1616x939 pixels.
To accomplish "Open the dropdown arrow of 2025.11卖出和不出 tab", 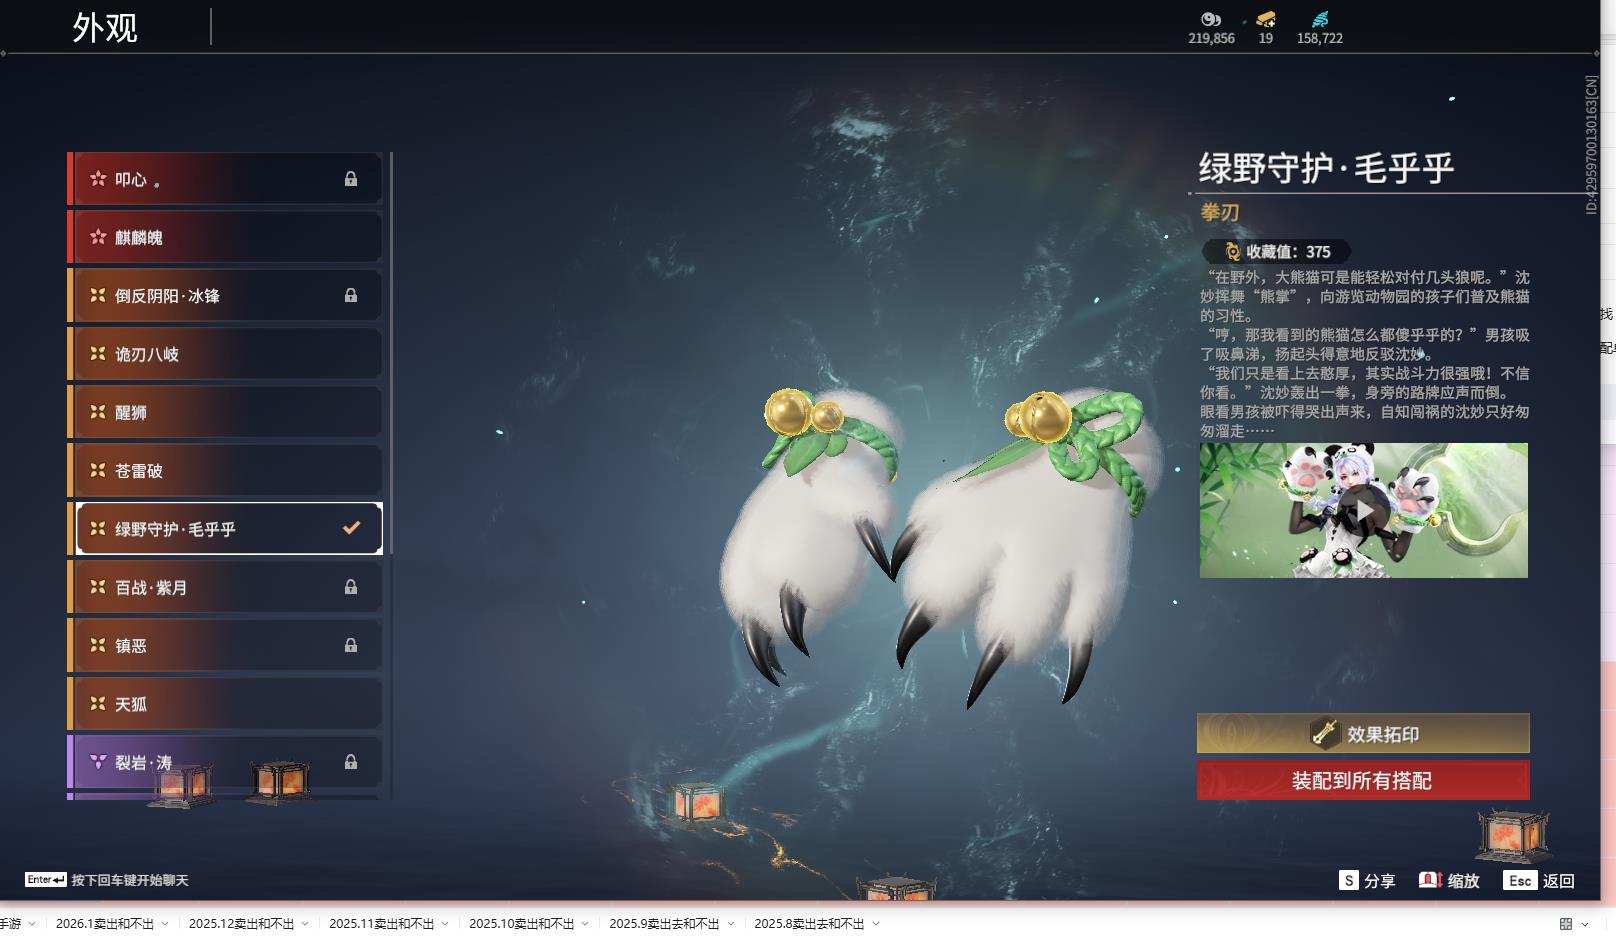I will (x=445, y=924).
